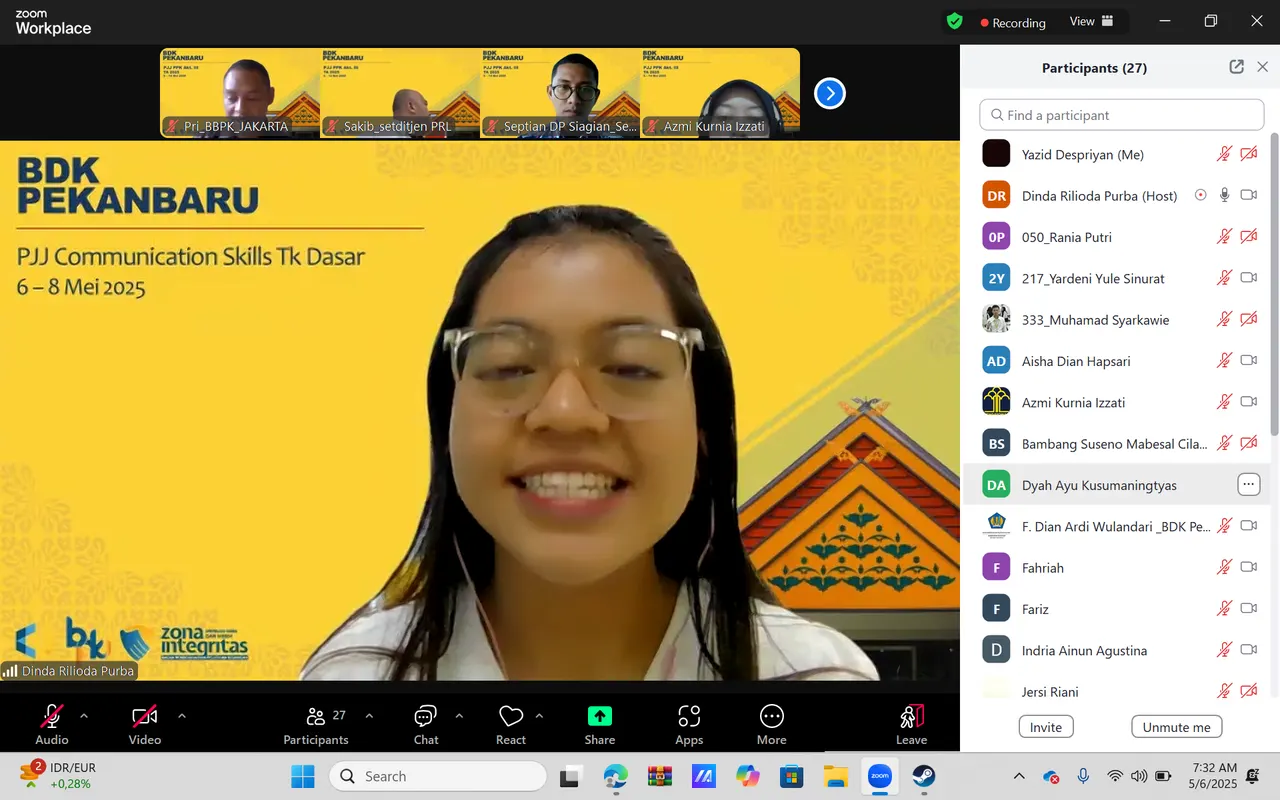Pop out the Participants panel
The width and height of the screenshot is (1280, 800).
(1237, 67)
